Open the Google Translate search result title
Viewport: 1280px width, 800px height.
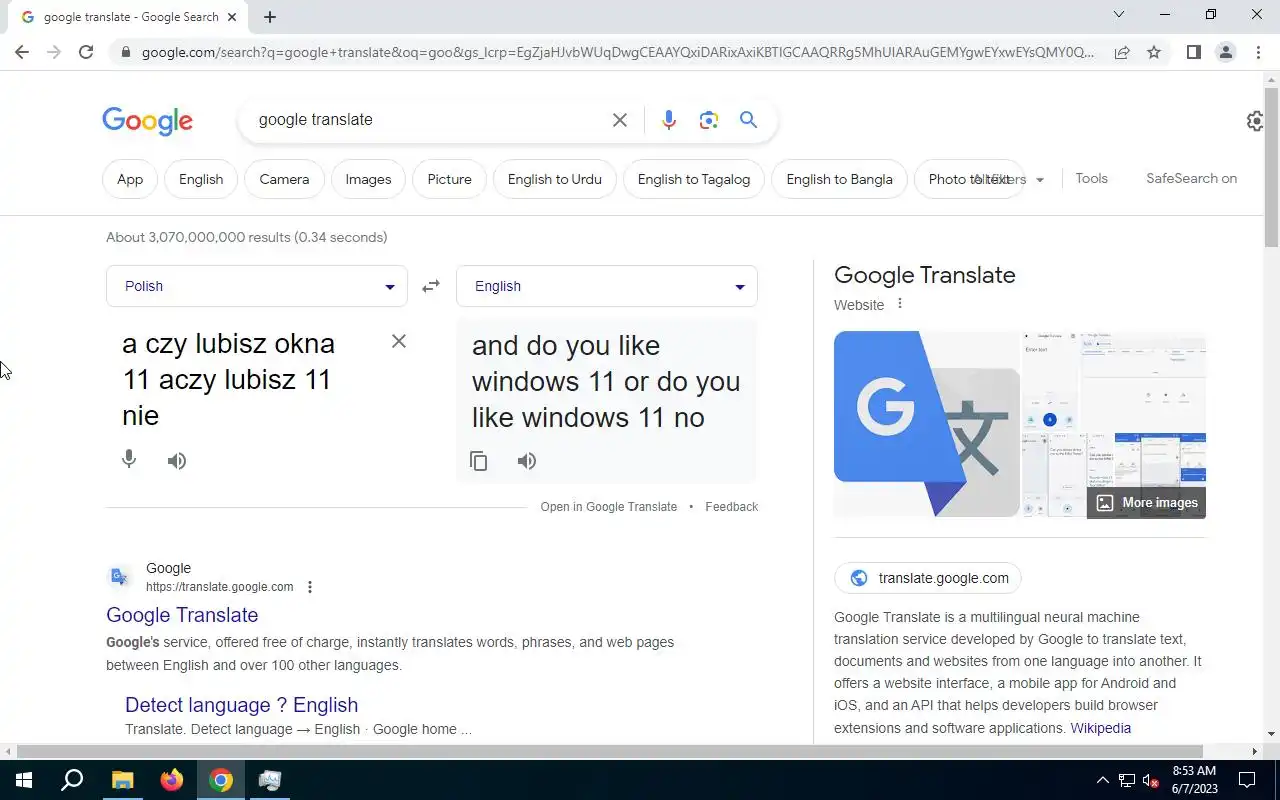(x=182, y=615)
